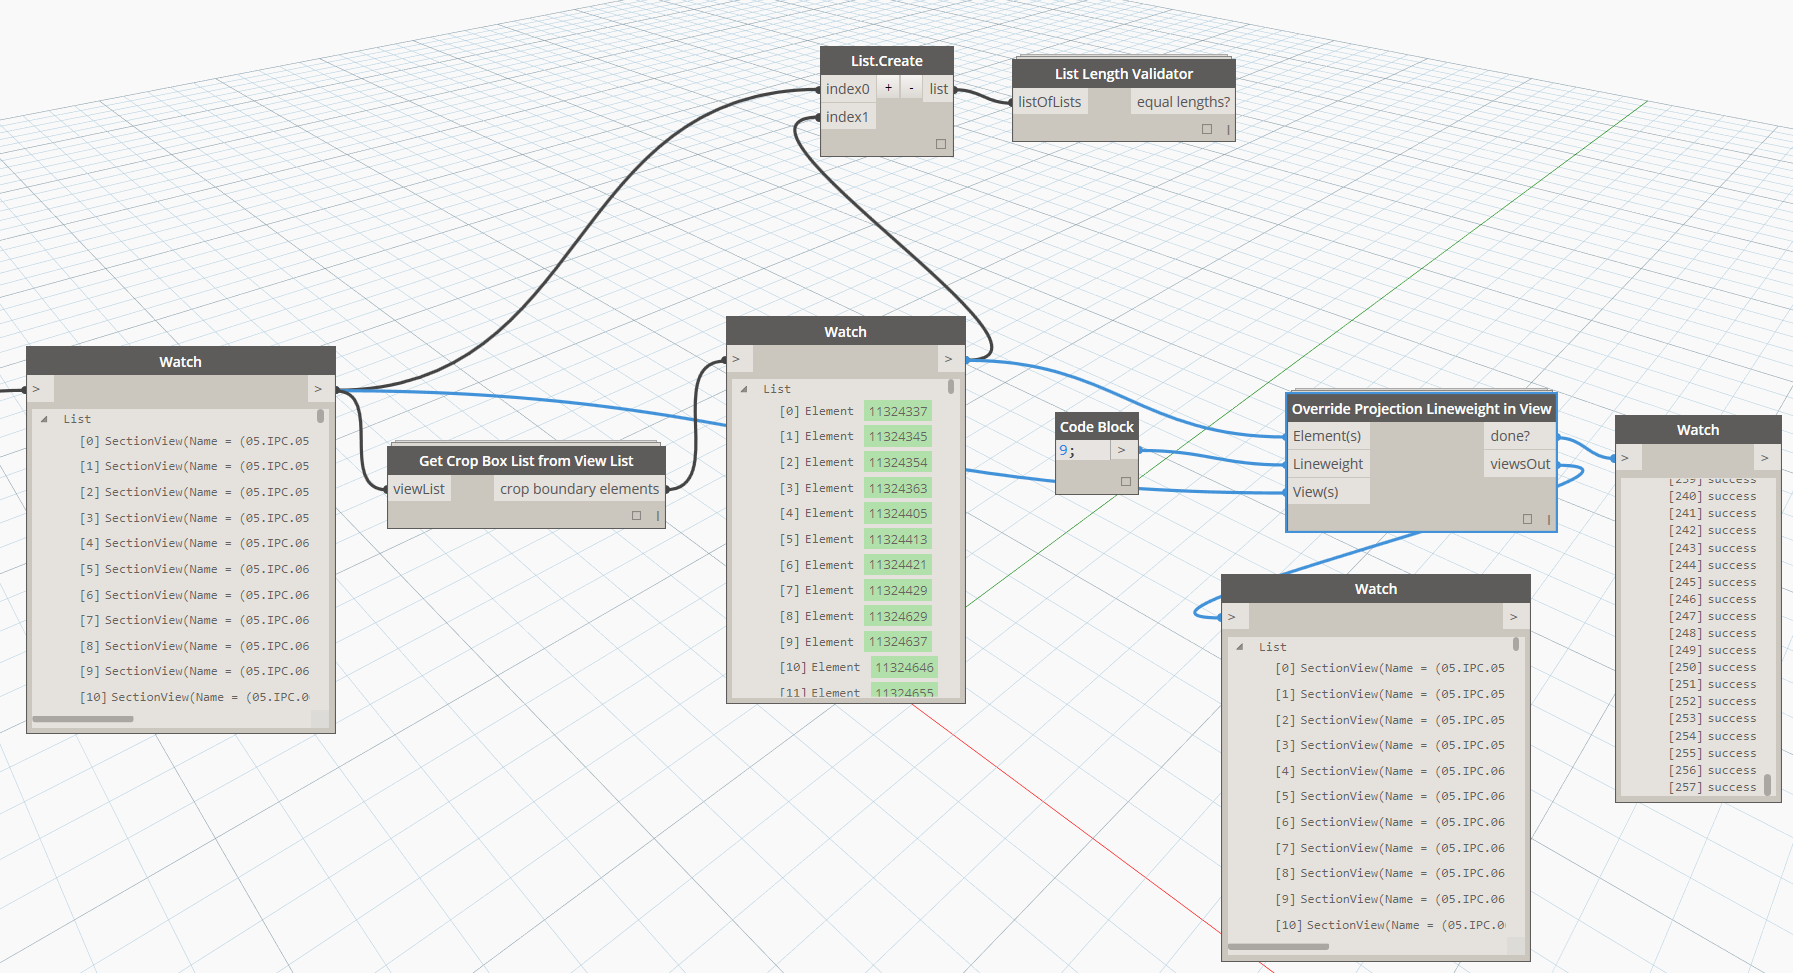Click the plus button on List.Create node
The image size is (1793, 973).
point(888,88)
